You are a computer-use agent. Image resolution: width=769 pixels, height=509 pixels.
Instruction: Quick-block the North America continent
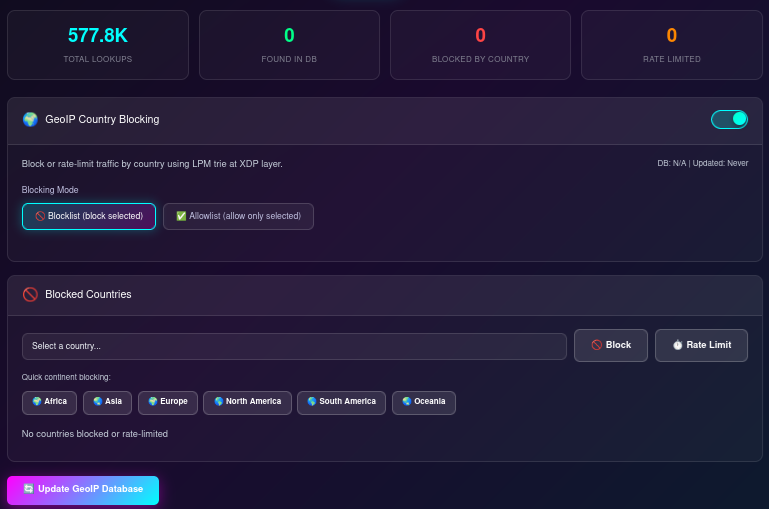point(247,402)
